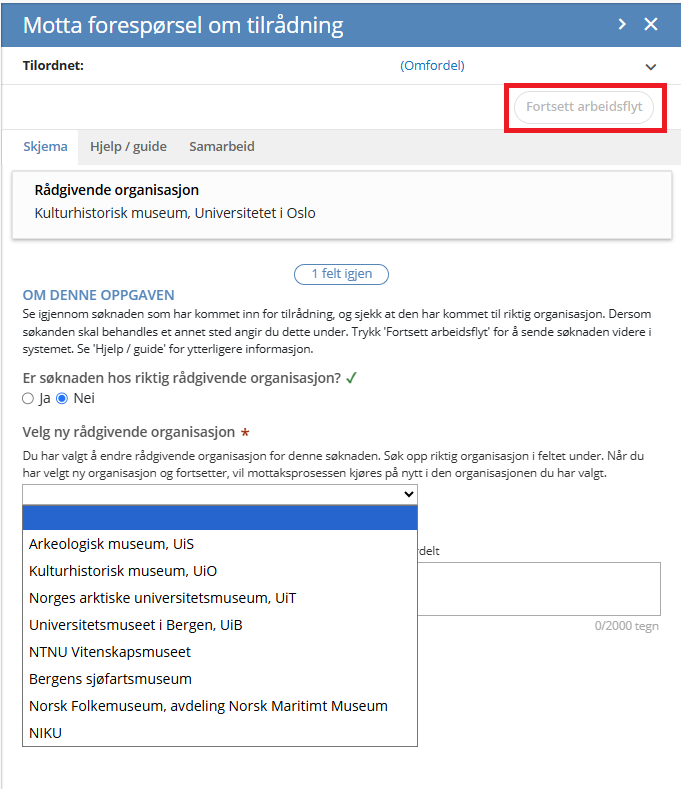Click the organisation dropdown arrow

point(408,494)
